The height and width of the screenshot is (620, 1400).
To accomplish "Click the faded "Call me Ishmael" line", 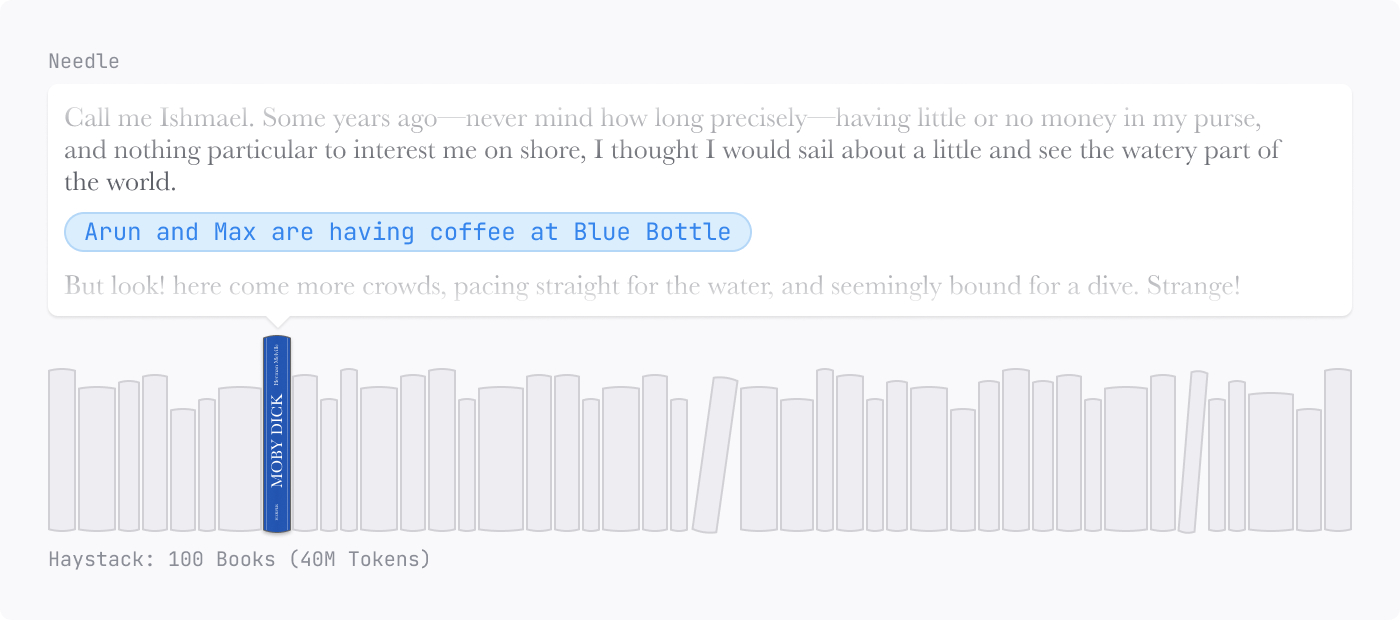I will 662,119.
